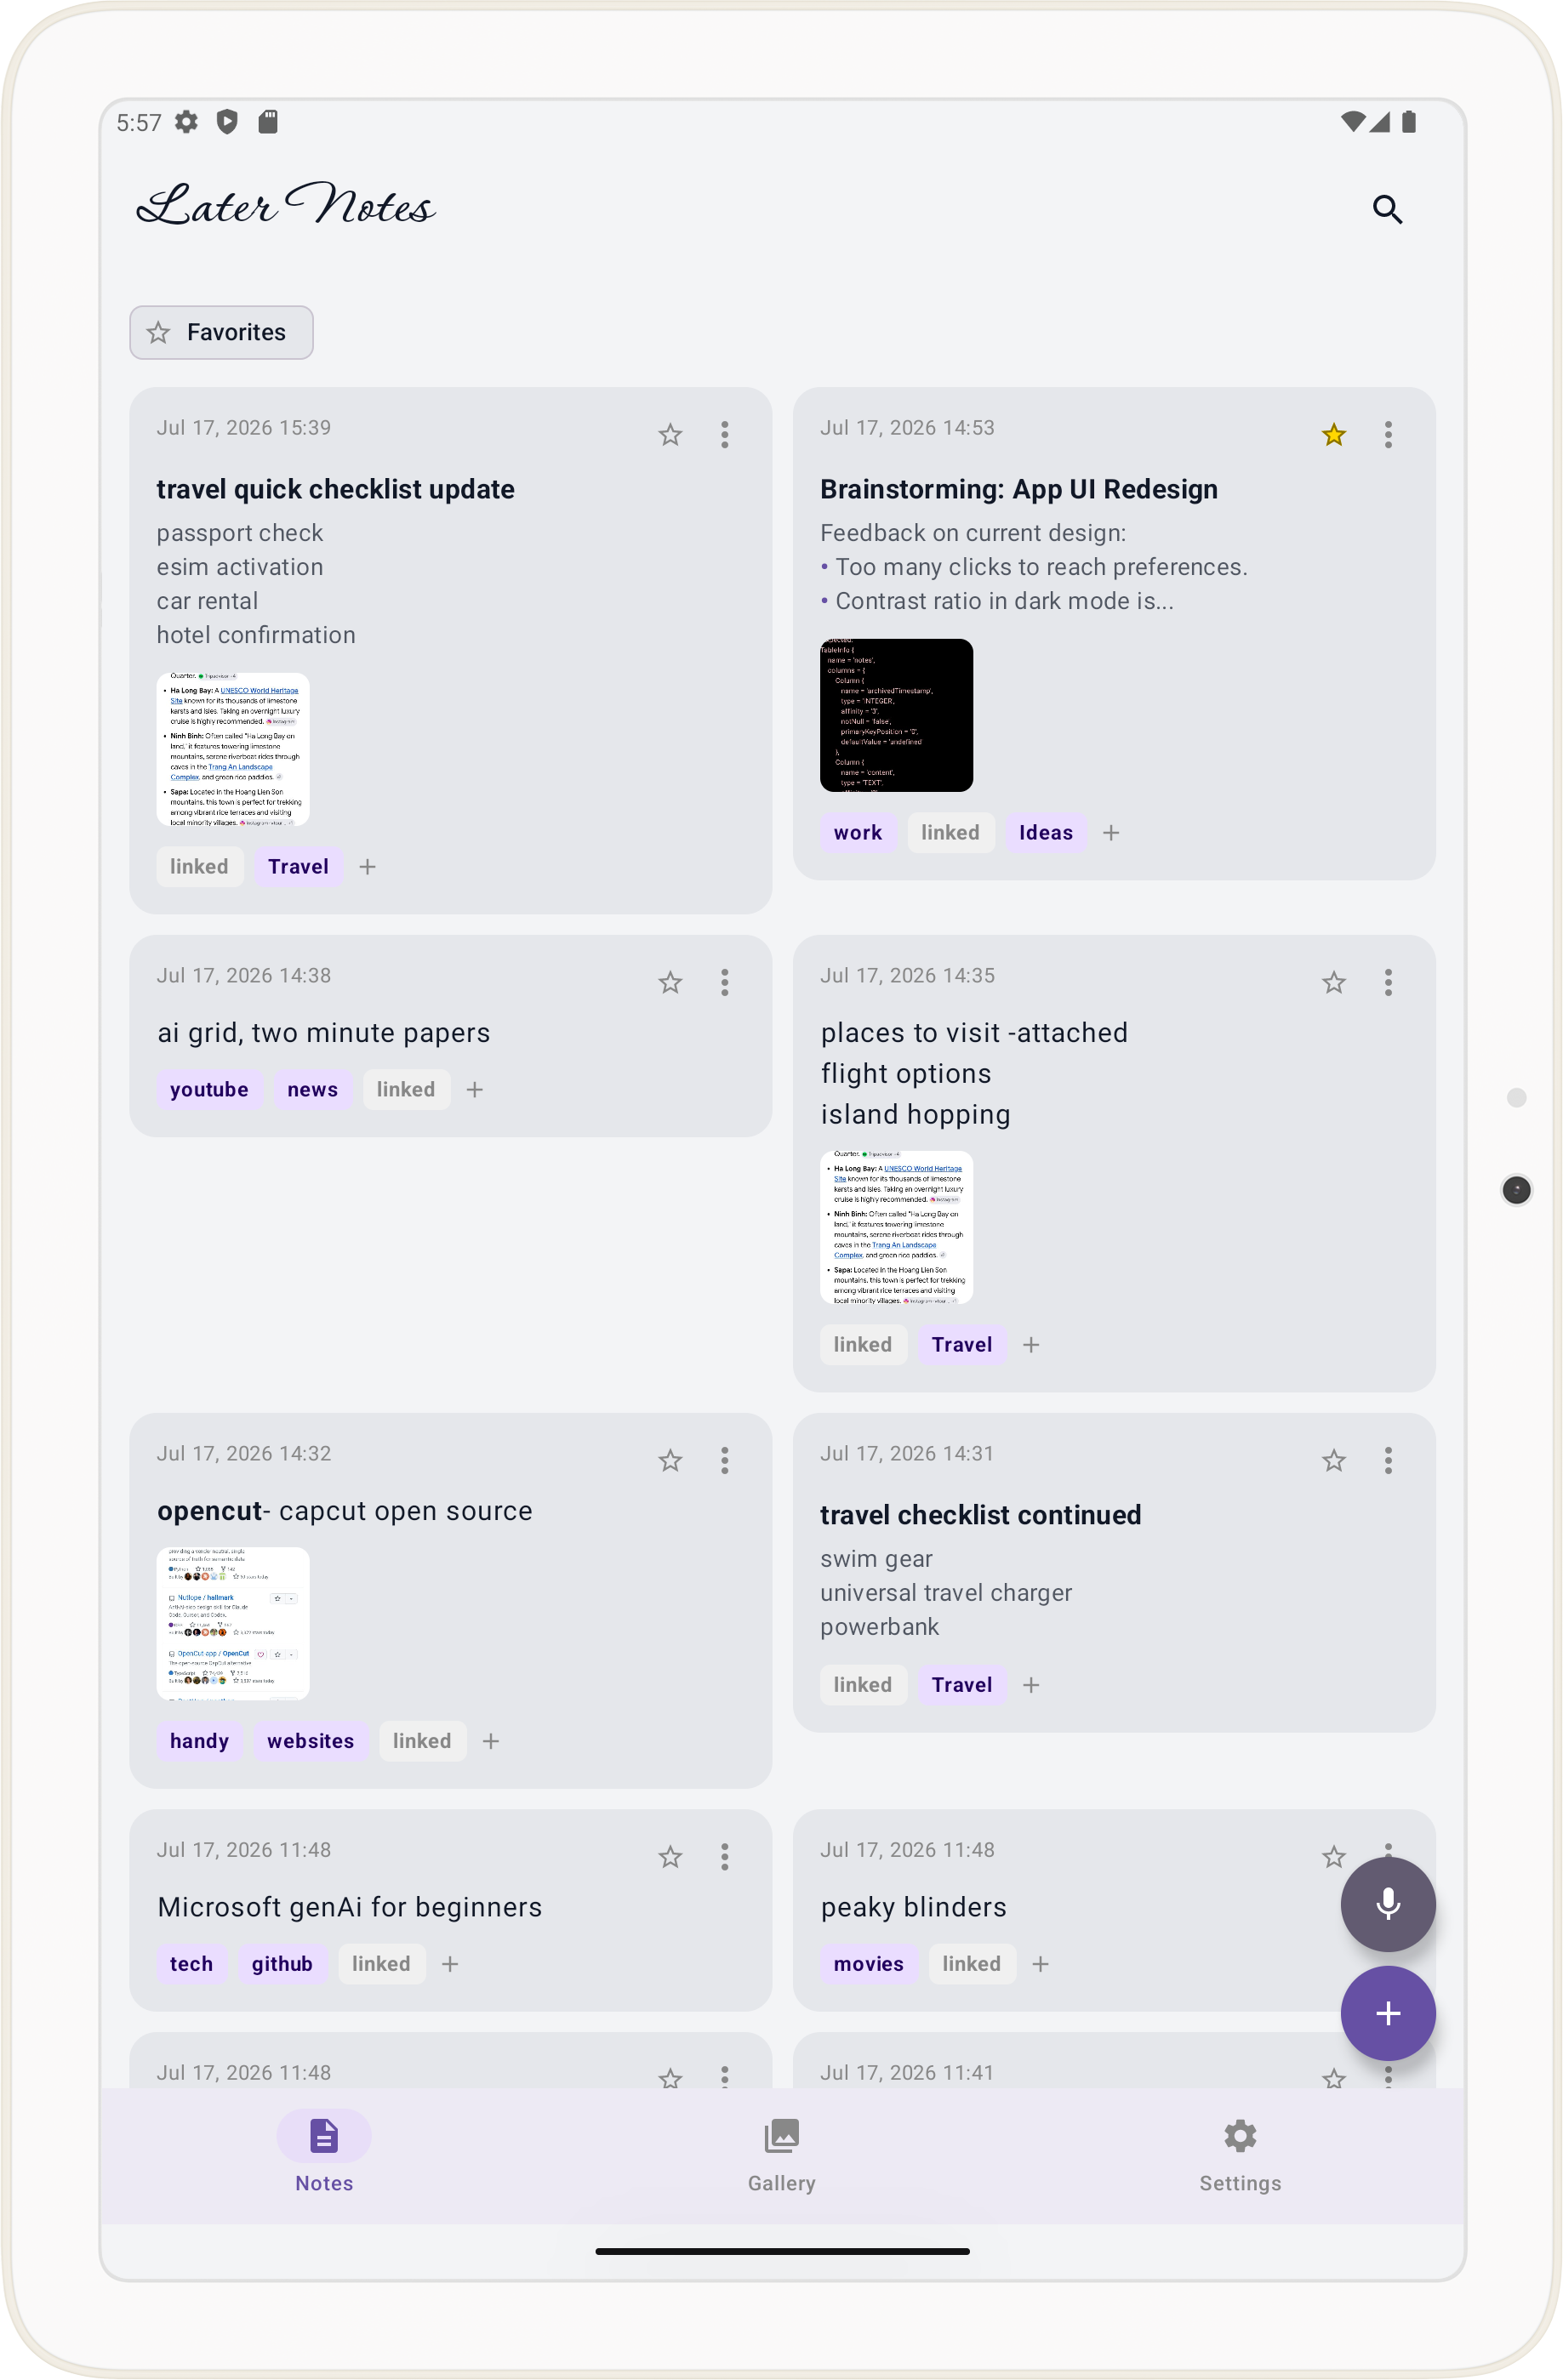Screen dimensions: 1563x2380
Task: Add tag to ai grid note
Action: pyautogui.click(x=475, y=1089)
